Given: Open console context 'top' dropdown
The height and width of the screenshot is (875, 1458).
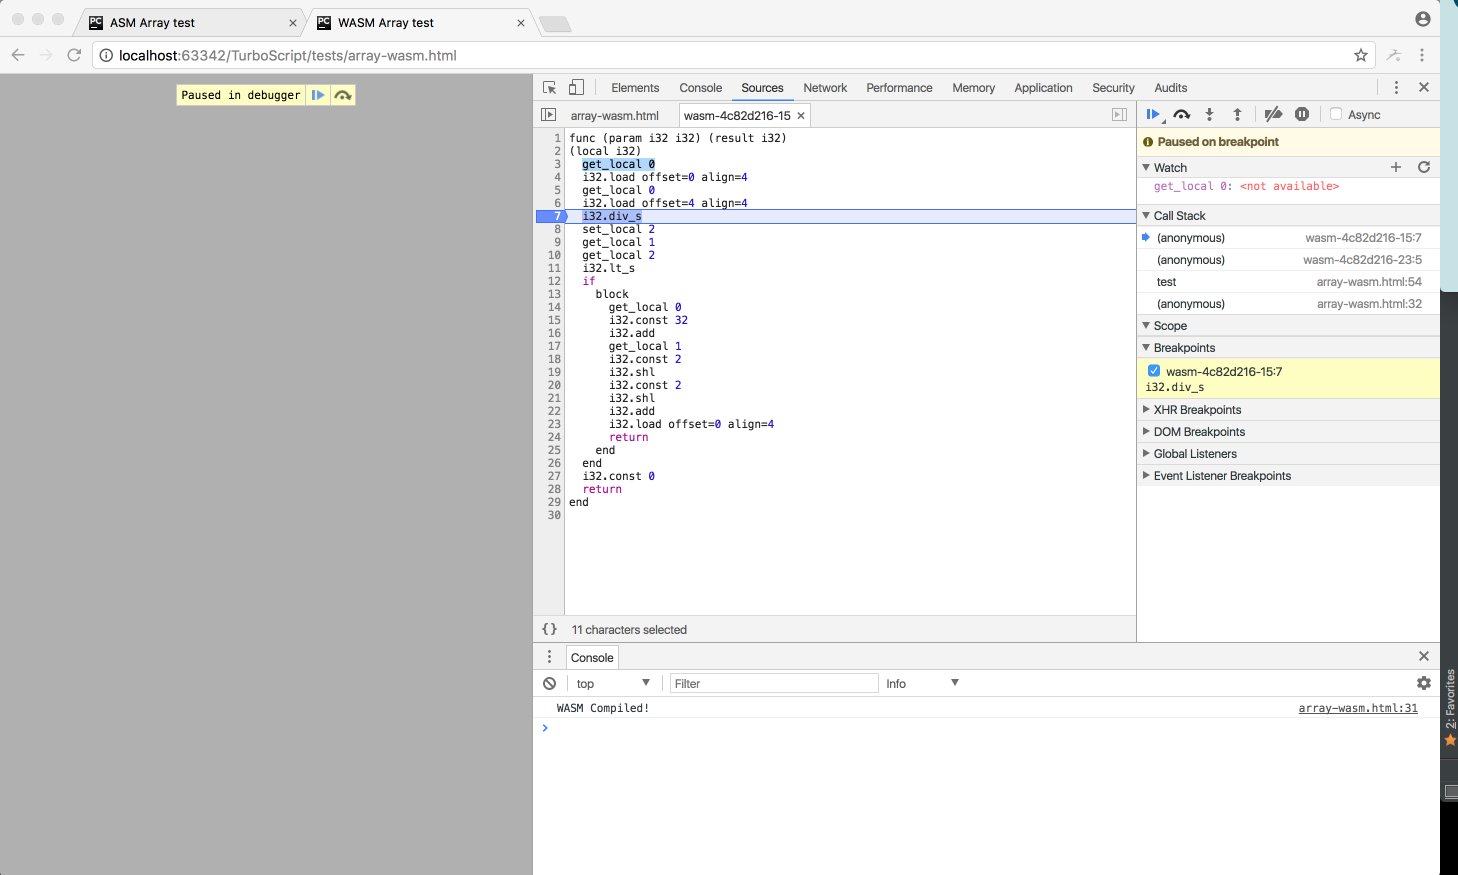Looking at the screenshot, I should pyautogui.click(x=613, y=683).
